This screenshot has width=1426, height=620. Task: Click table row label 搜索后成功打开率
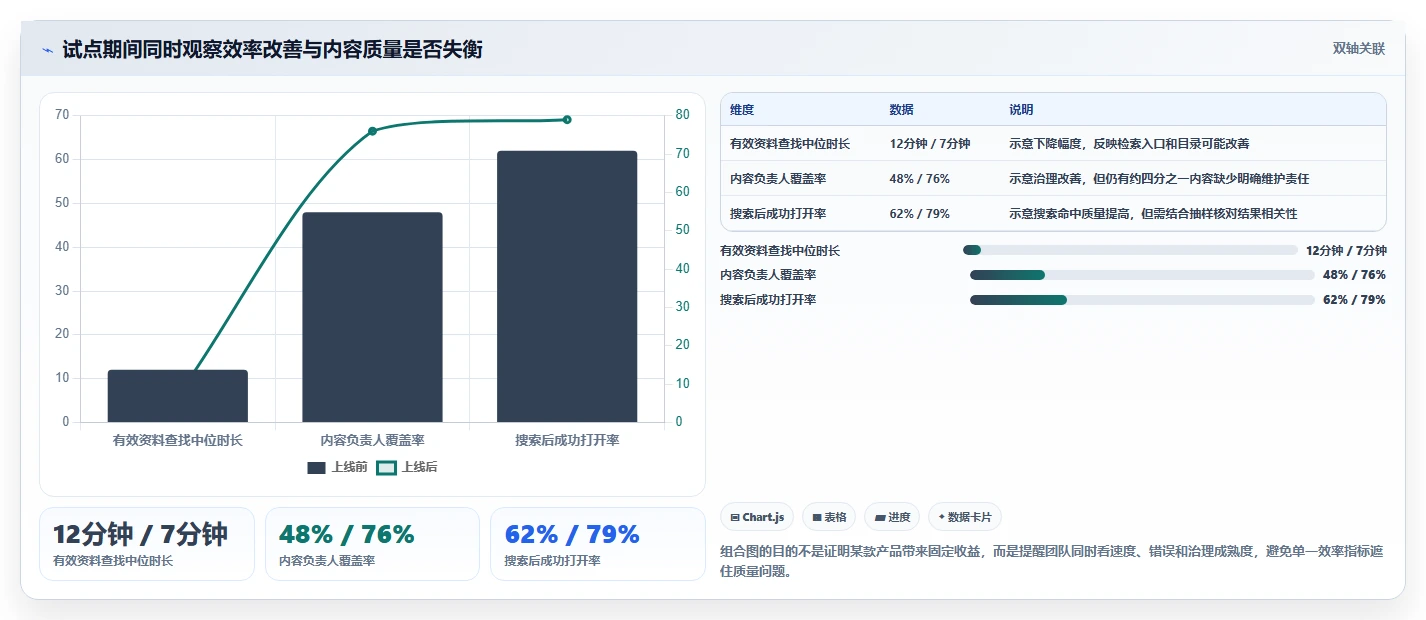point(778,214)
